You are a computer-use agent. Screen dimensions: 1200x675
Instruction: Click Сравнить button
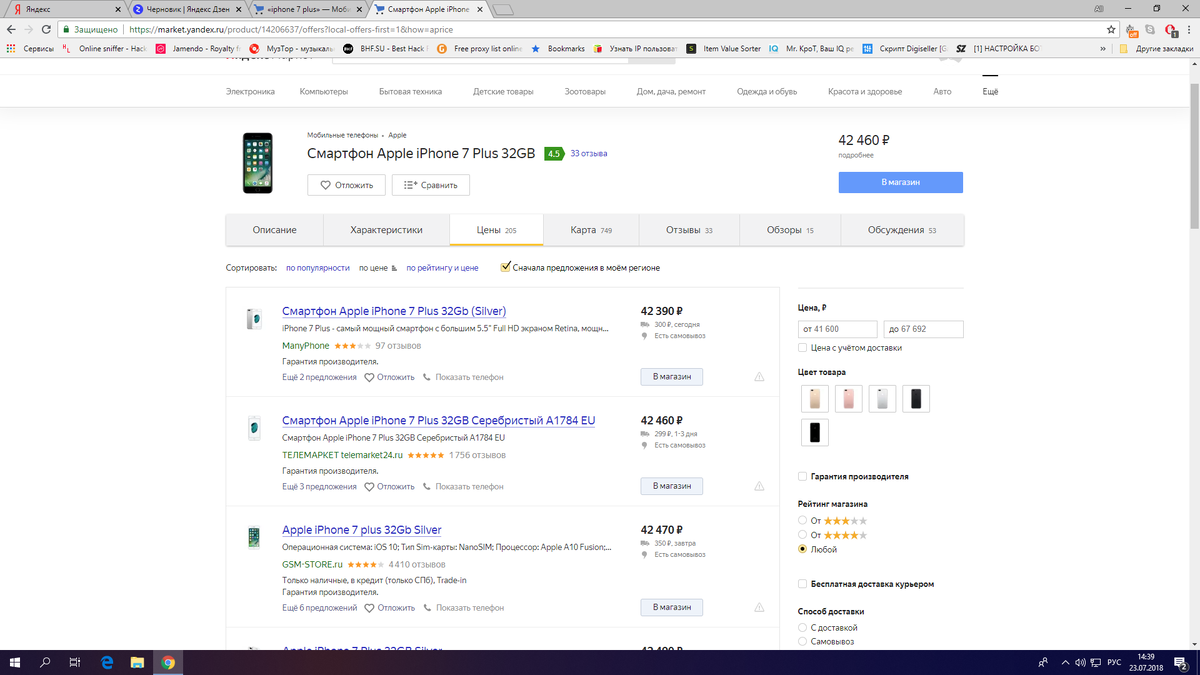(x=430, y=185)
